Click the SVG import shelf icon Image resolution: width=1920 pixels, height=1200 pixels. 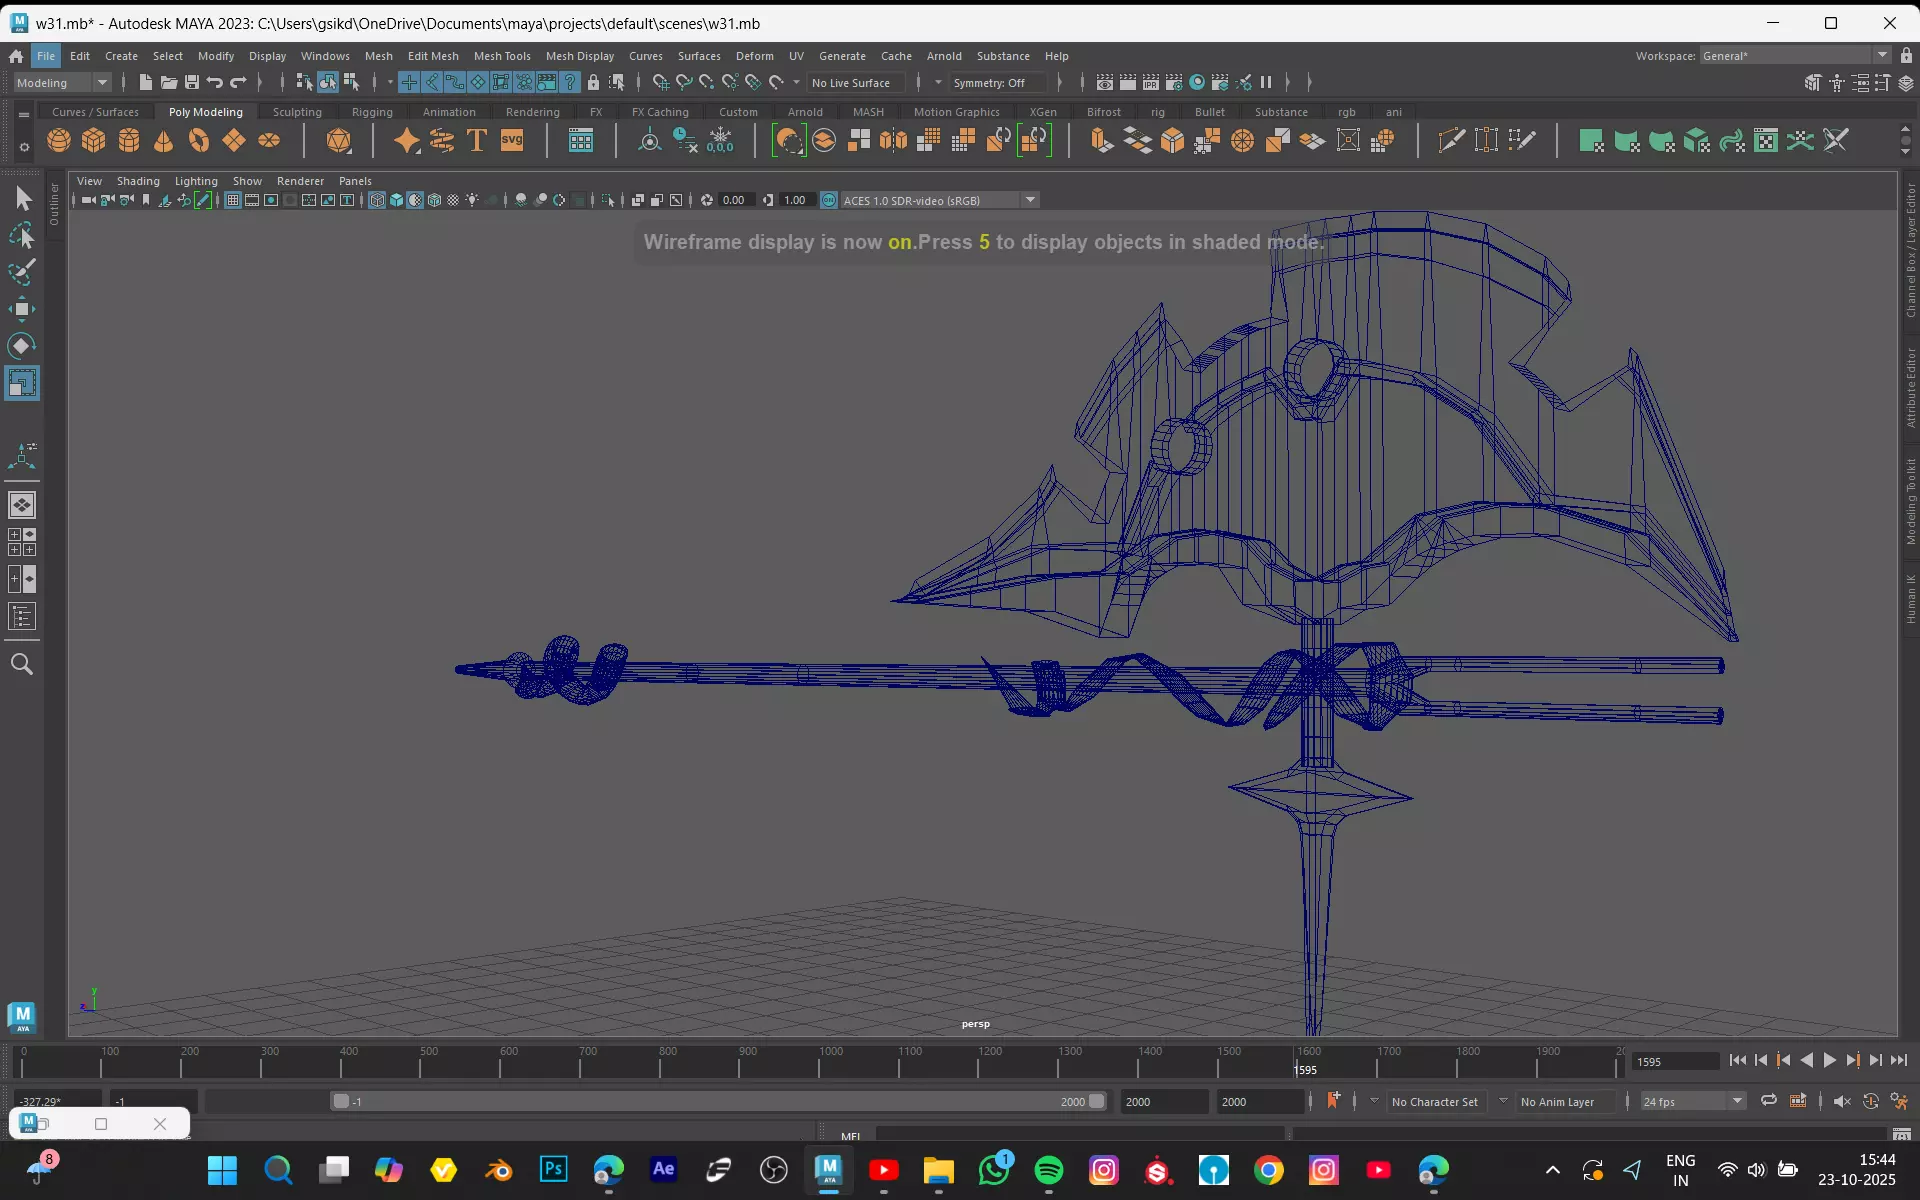[512, 141]
